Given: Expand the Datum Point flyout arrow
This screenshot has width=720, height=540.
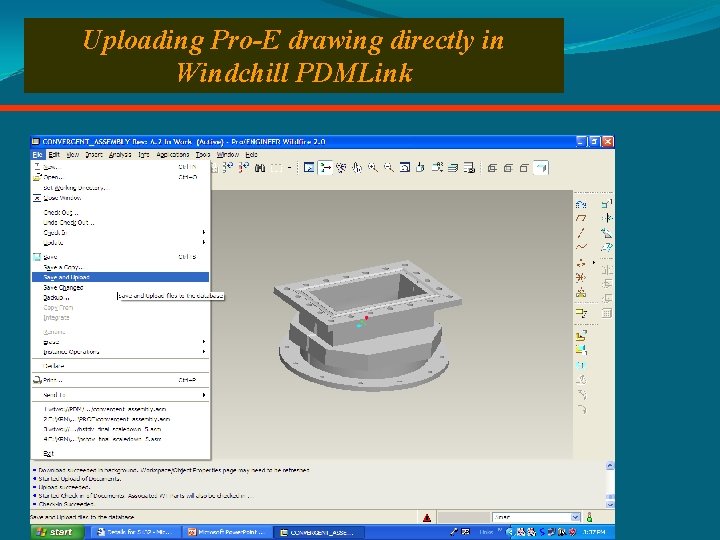Looking at the screenshot, I should click(x=594, y=263).
